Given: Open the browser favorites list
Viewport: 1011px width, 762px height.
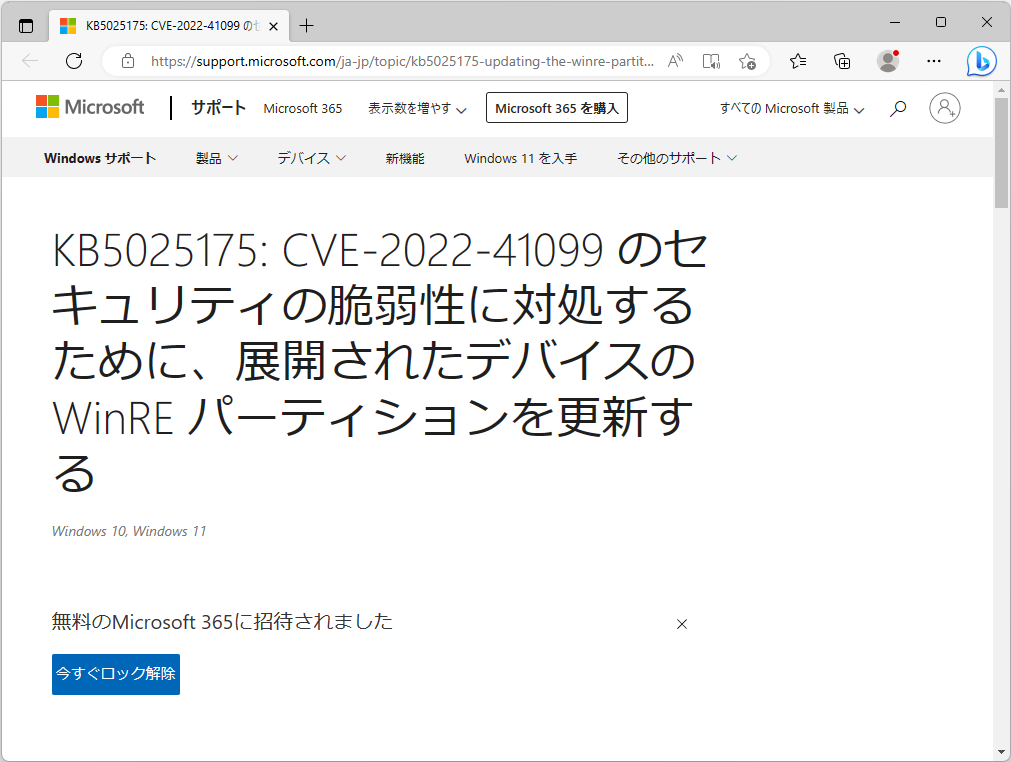Looking at the screenshot, I should point(797,61).
